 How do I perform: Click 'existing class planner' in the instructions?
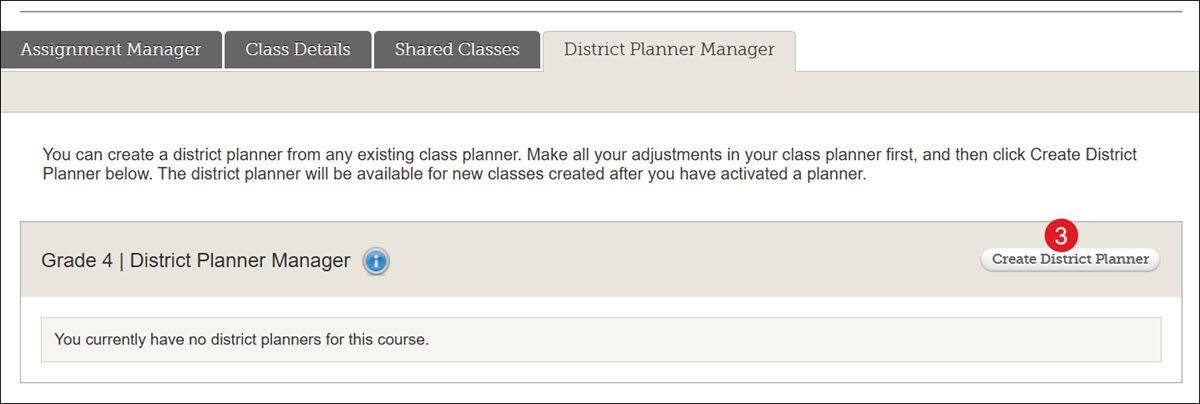click(x=439, y=156)
